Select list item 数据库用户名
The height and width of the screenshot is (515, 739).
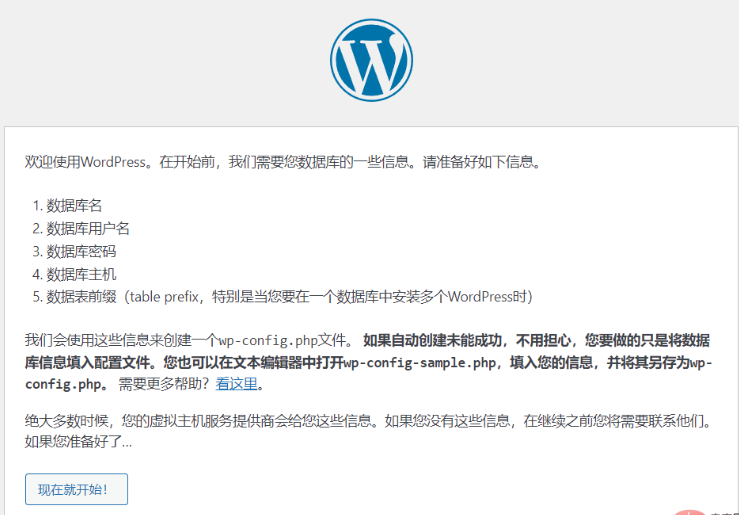click(88, 229)
